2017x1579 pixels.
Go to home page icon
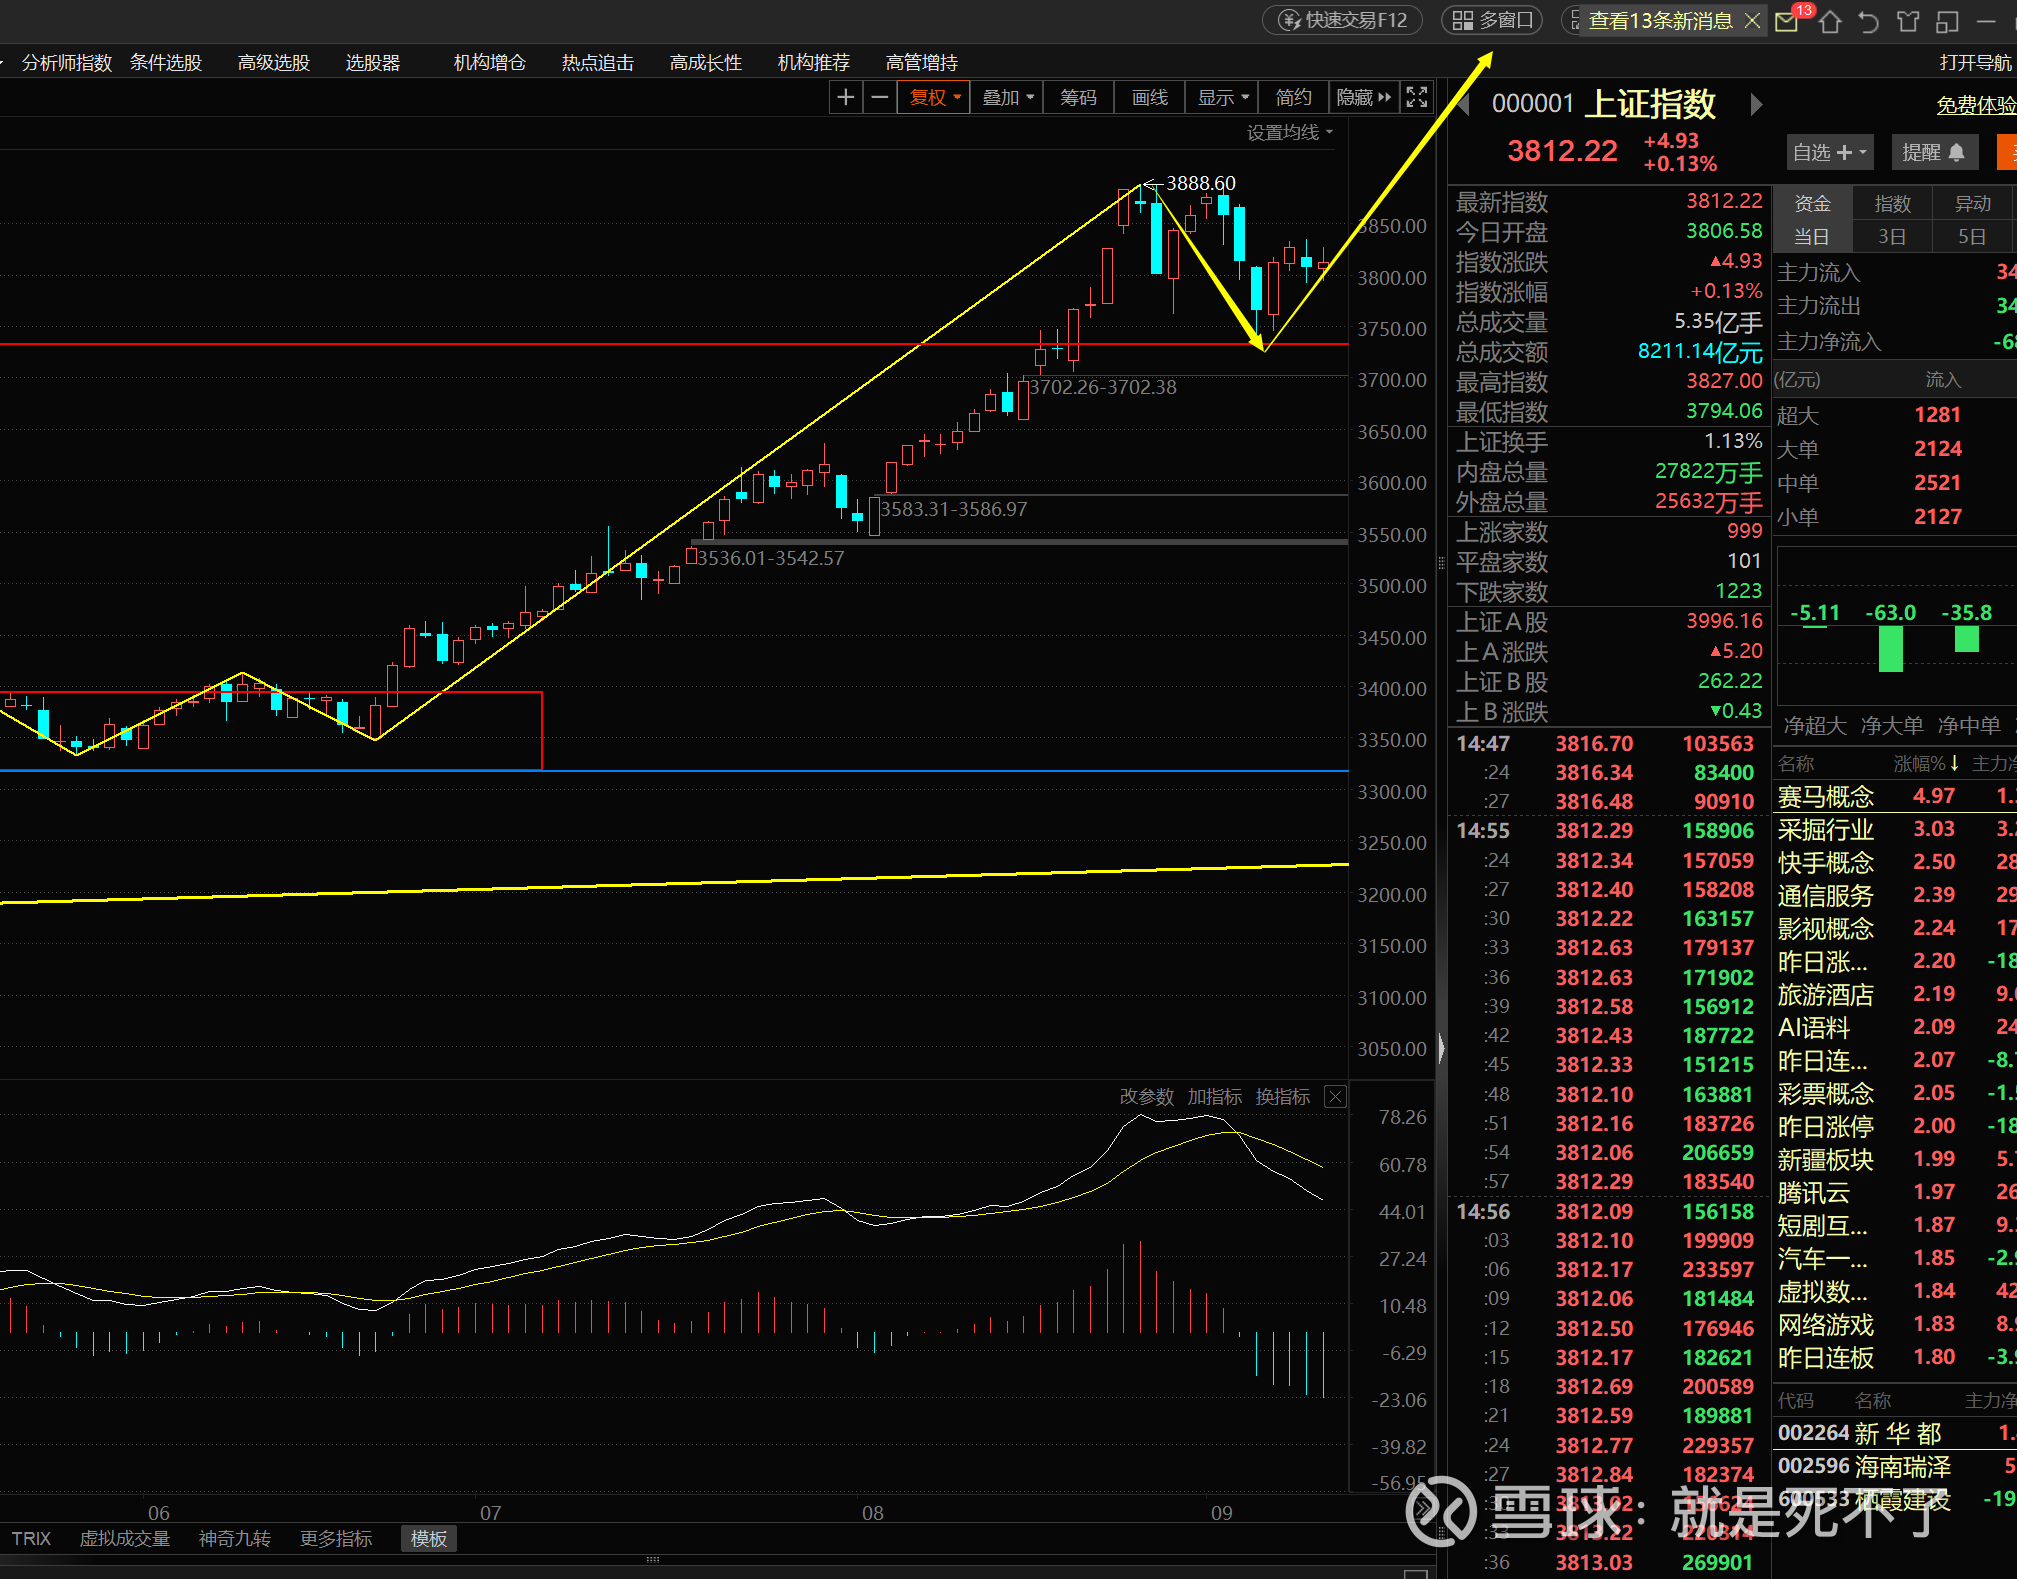tap(1830, 21)
